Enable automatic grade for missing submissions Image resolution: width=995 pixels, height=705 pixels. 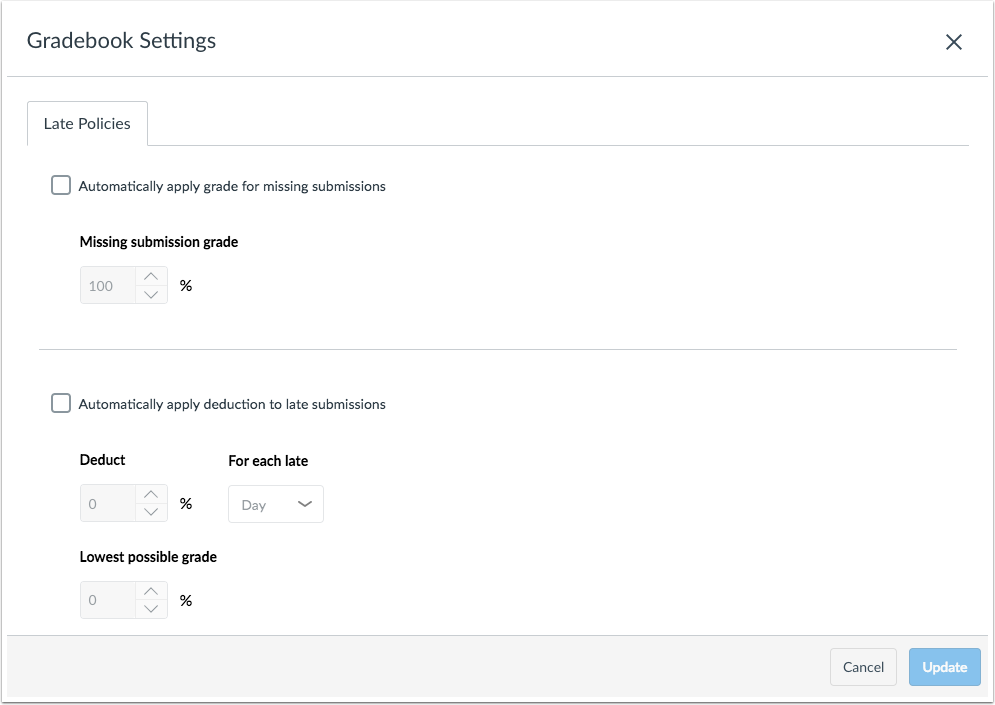pos(60,185)
